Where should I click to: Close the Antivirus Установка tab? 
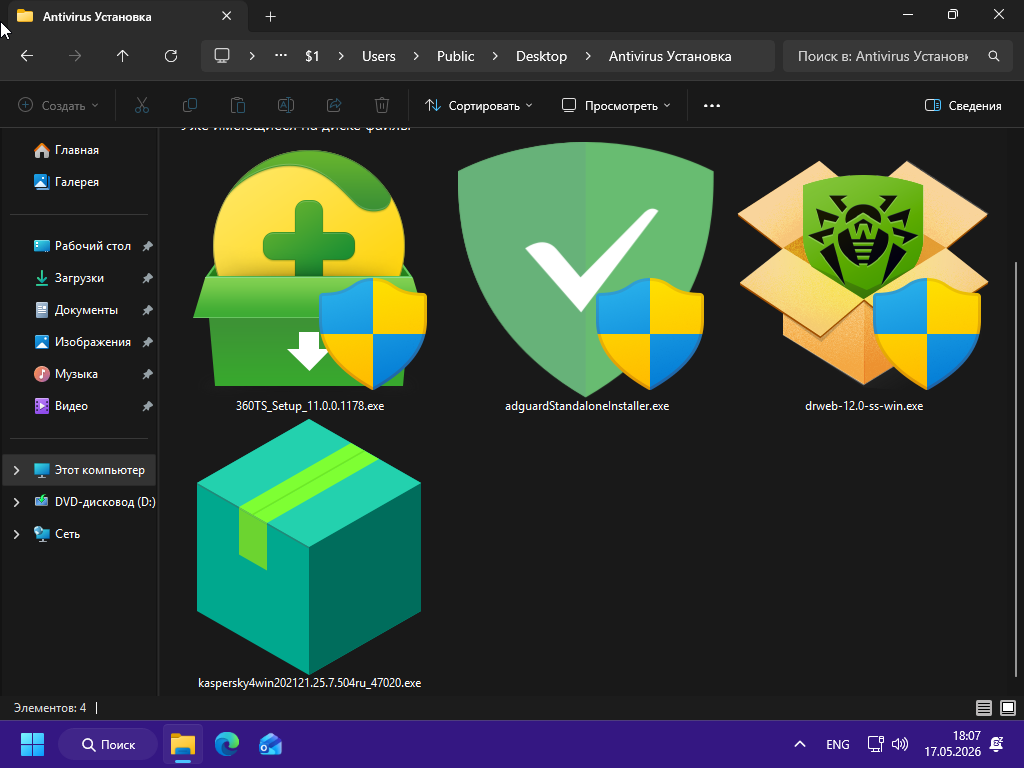pyautogui.click(x=227, y=16)
